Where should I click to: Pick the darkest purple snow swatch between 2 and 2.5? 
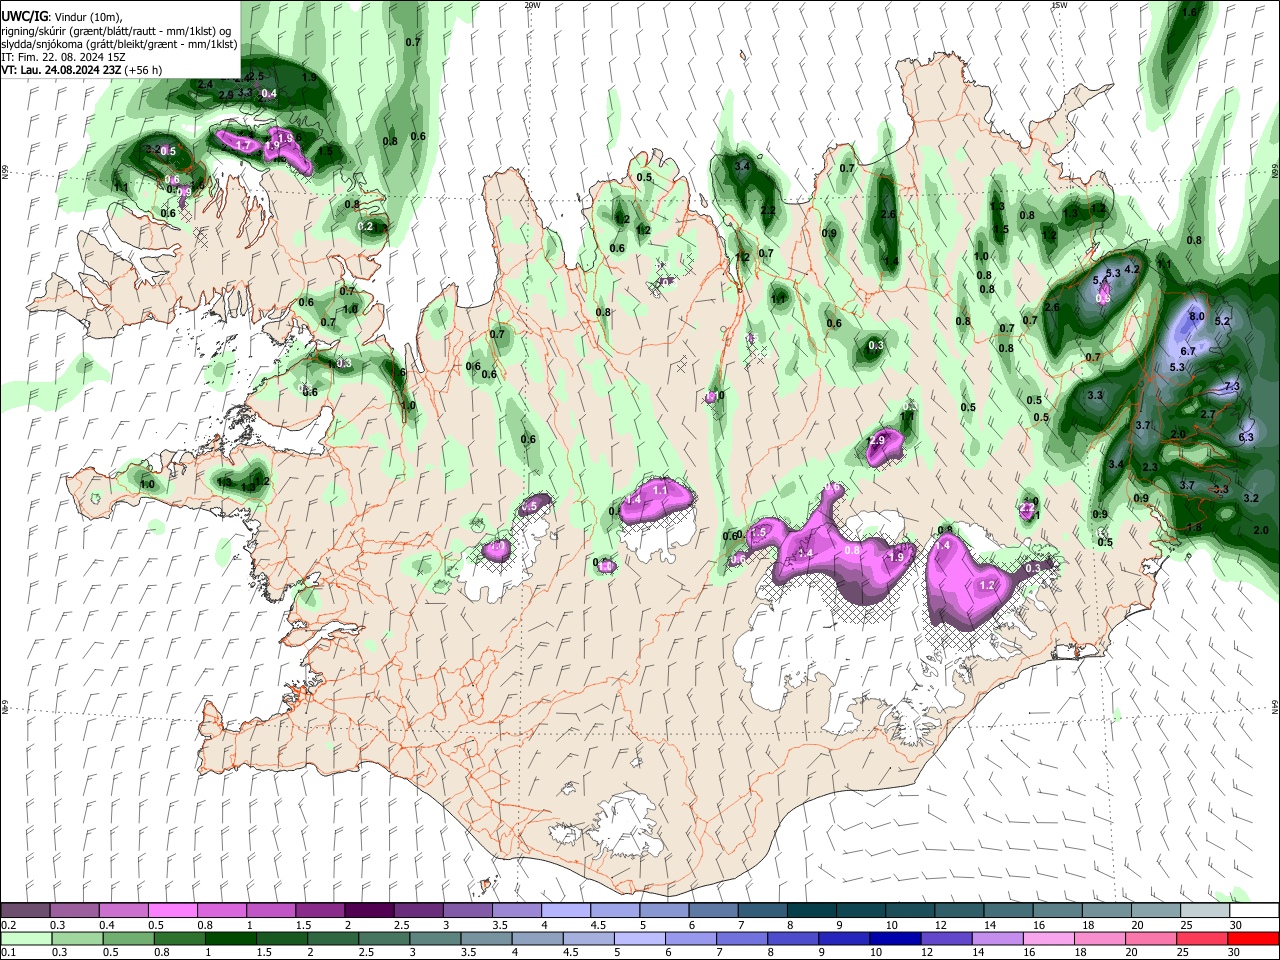369,911
